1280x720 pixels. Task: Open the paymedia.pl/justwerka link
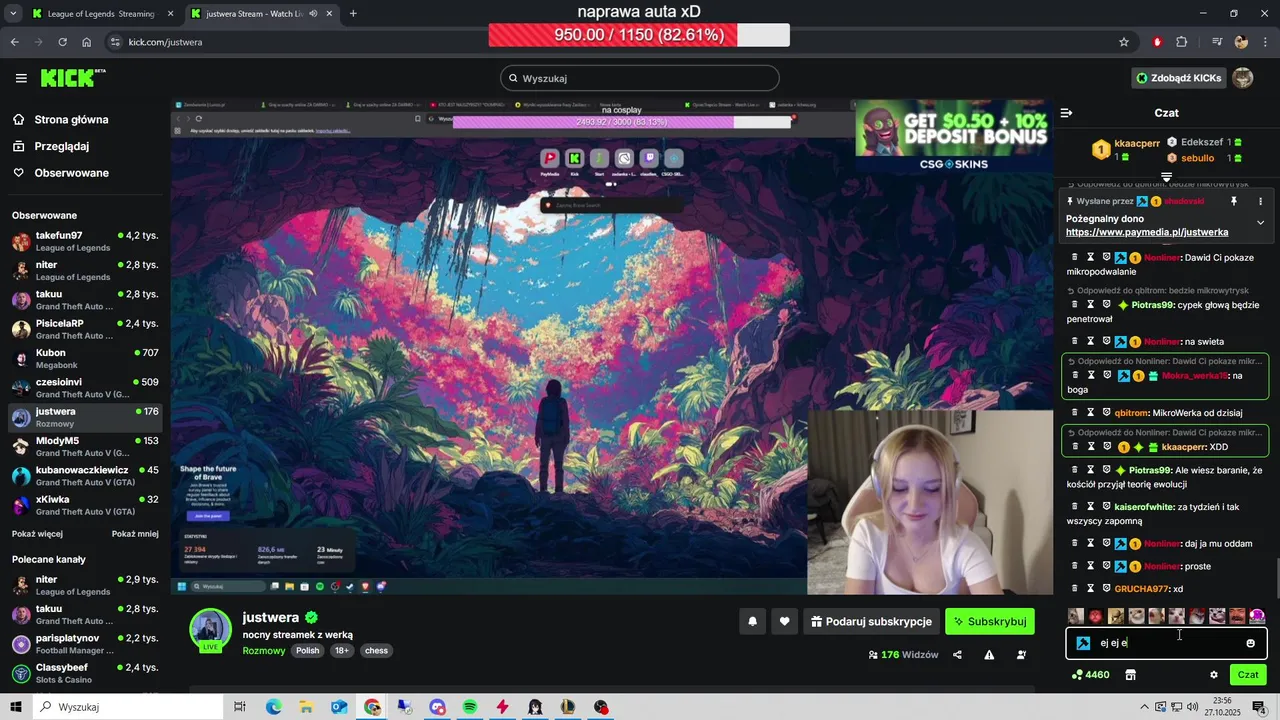[x=1147, y=232]
